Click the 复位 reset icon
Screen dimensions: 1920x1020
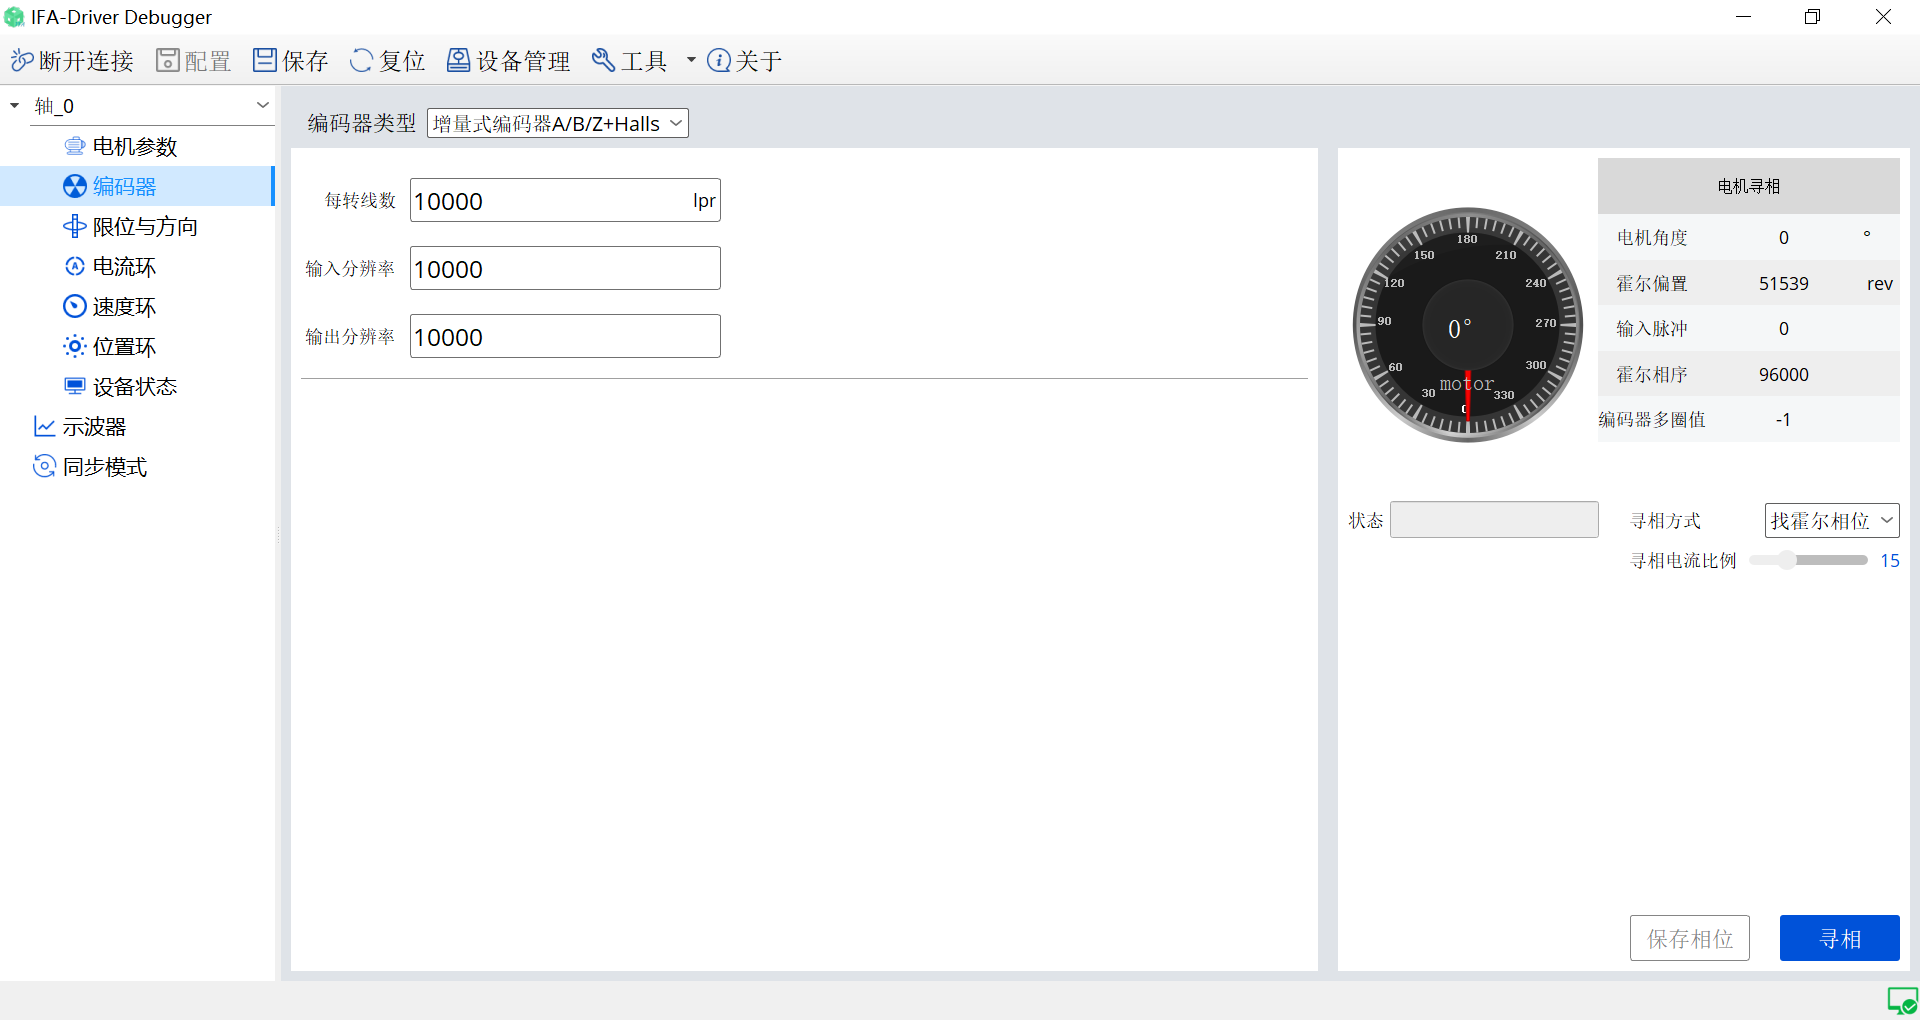pos(361,61)
